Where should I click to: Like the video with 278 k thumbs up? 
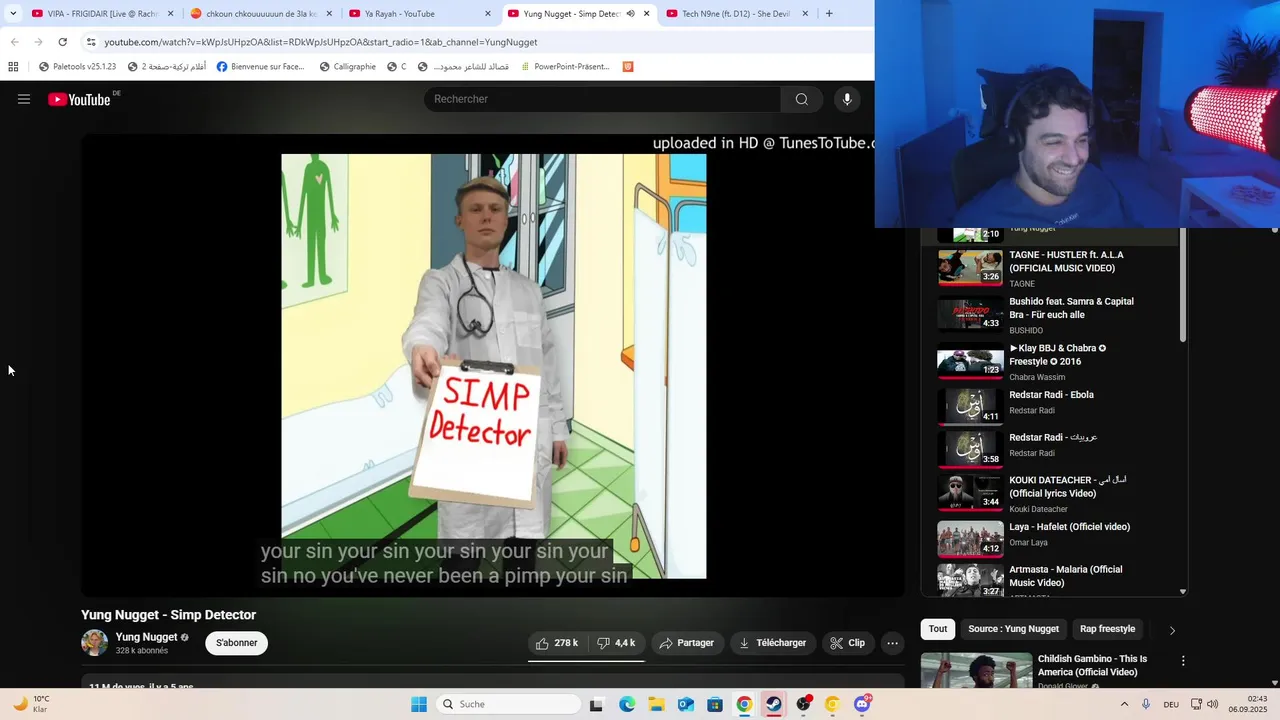pyautogui.click(x=557, y=643)
